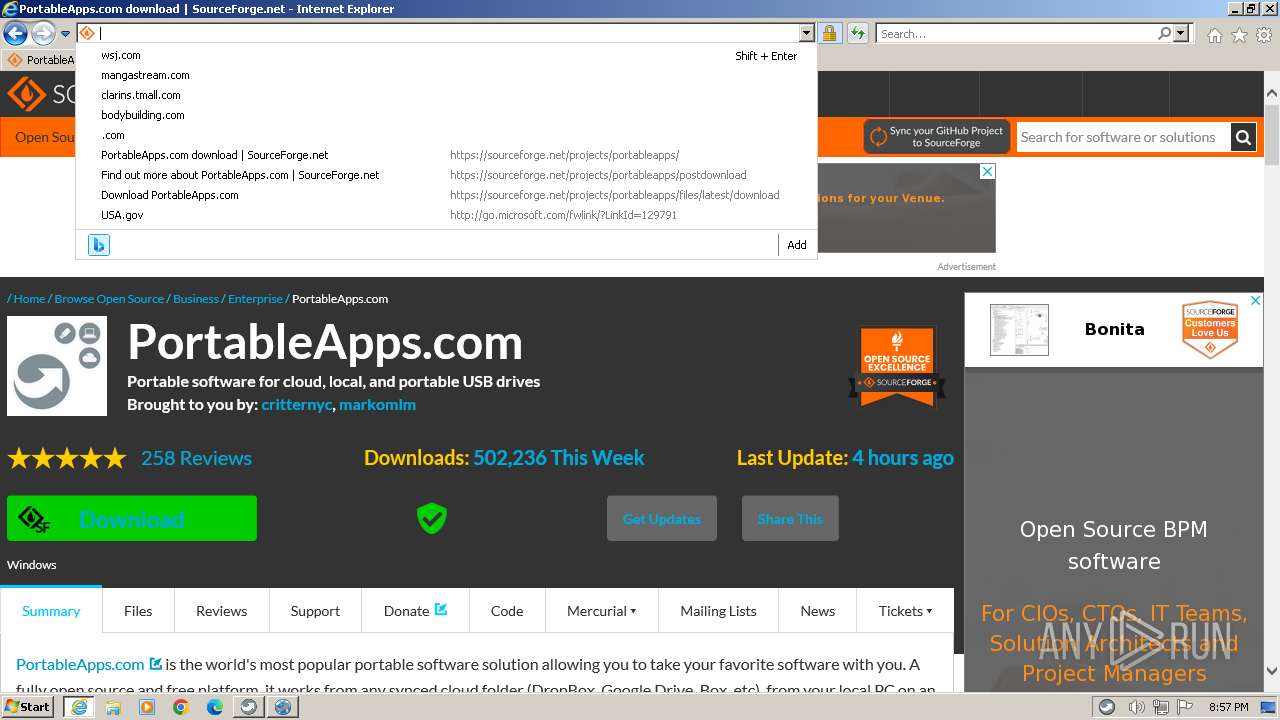The image size is (1280, 720).
Task: Click Add search provider button
Action: tap(797, 245)
